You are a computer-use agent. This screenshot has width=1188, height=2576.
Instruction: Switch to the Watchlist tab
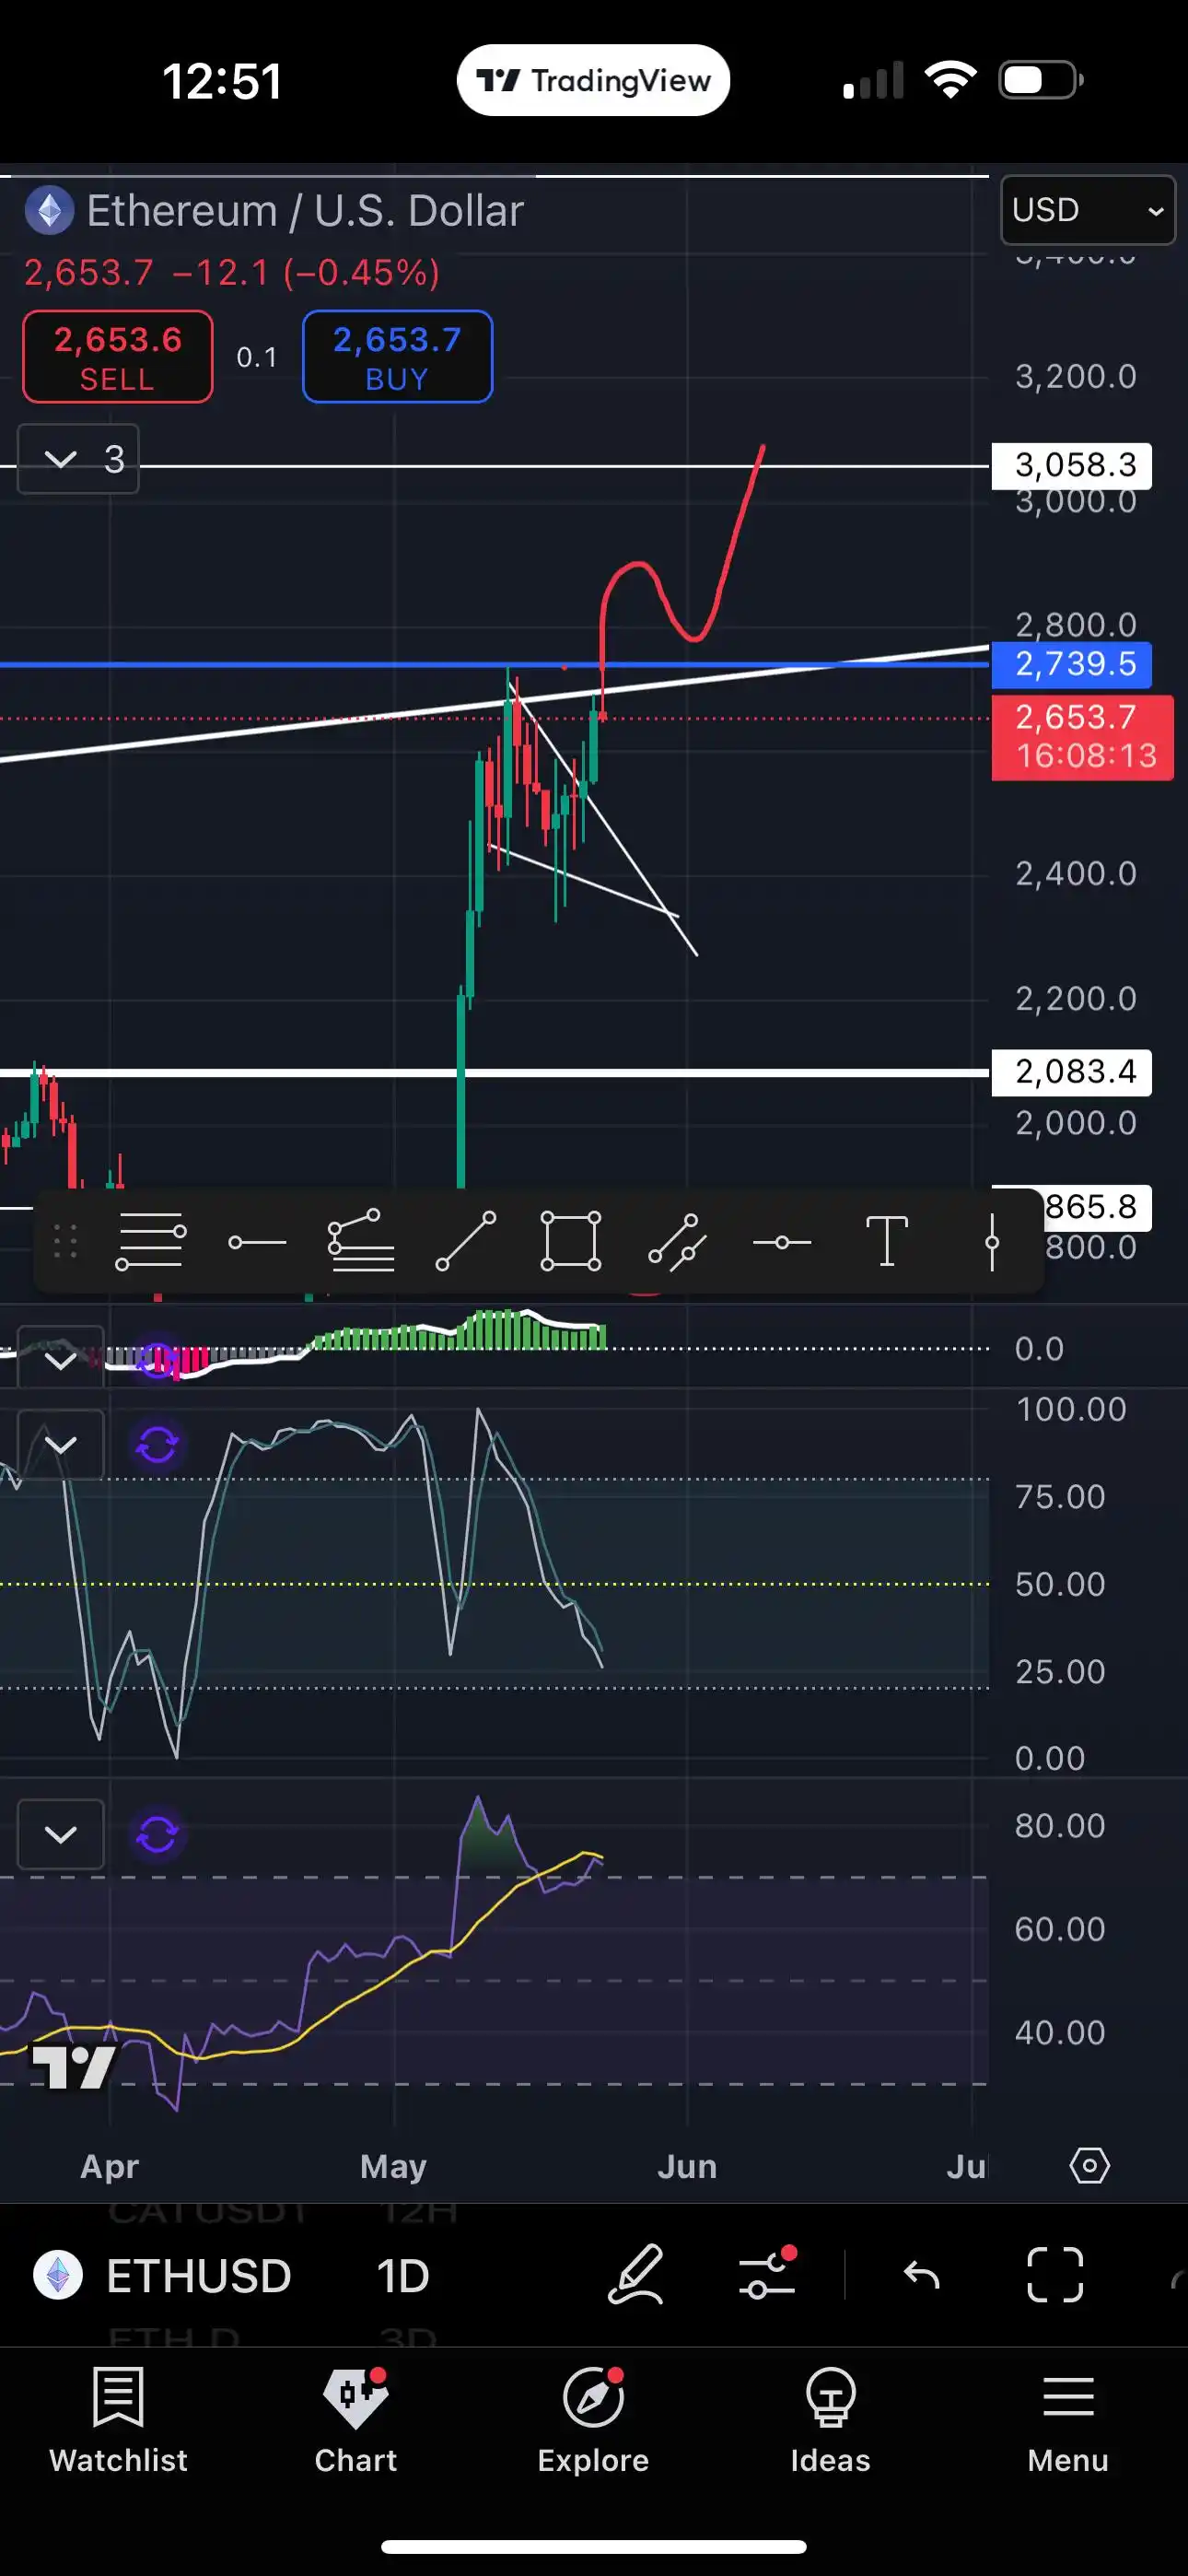point(118,2420)
